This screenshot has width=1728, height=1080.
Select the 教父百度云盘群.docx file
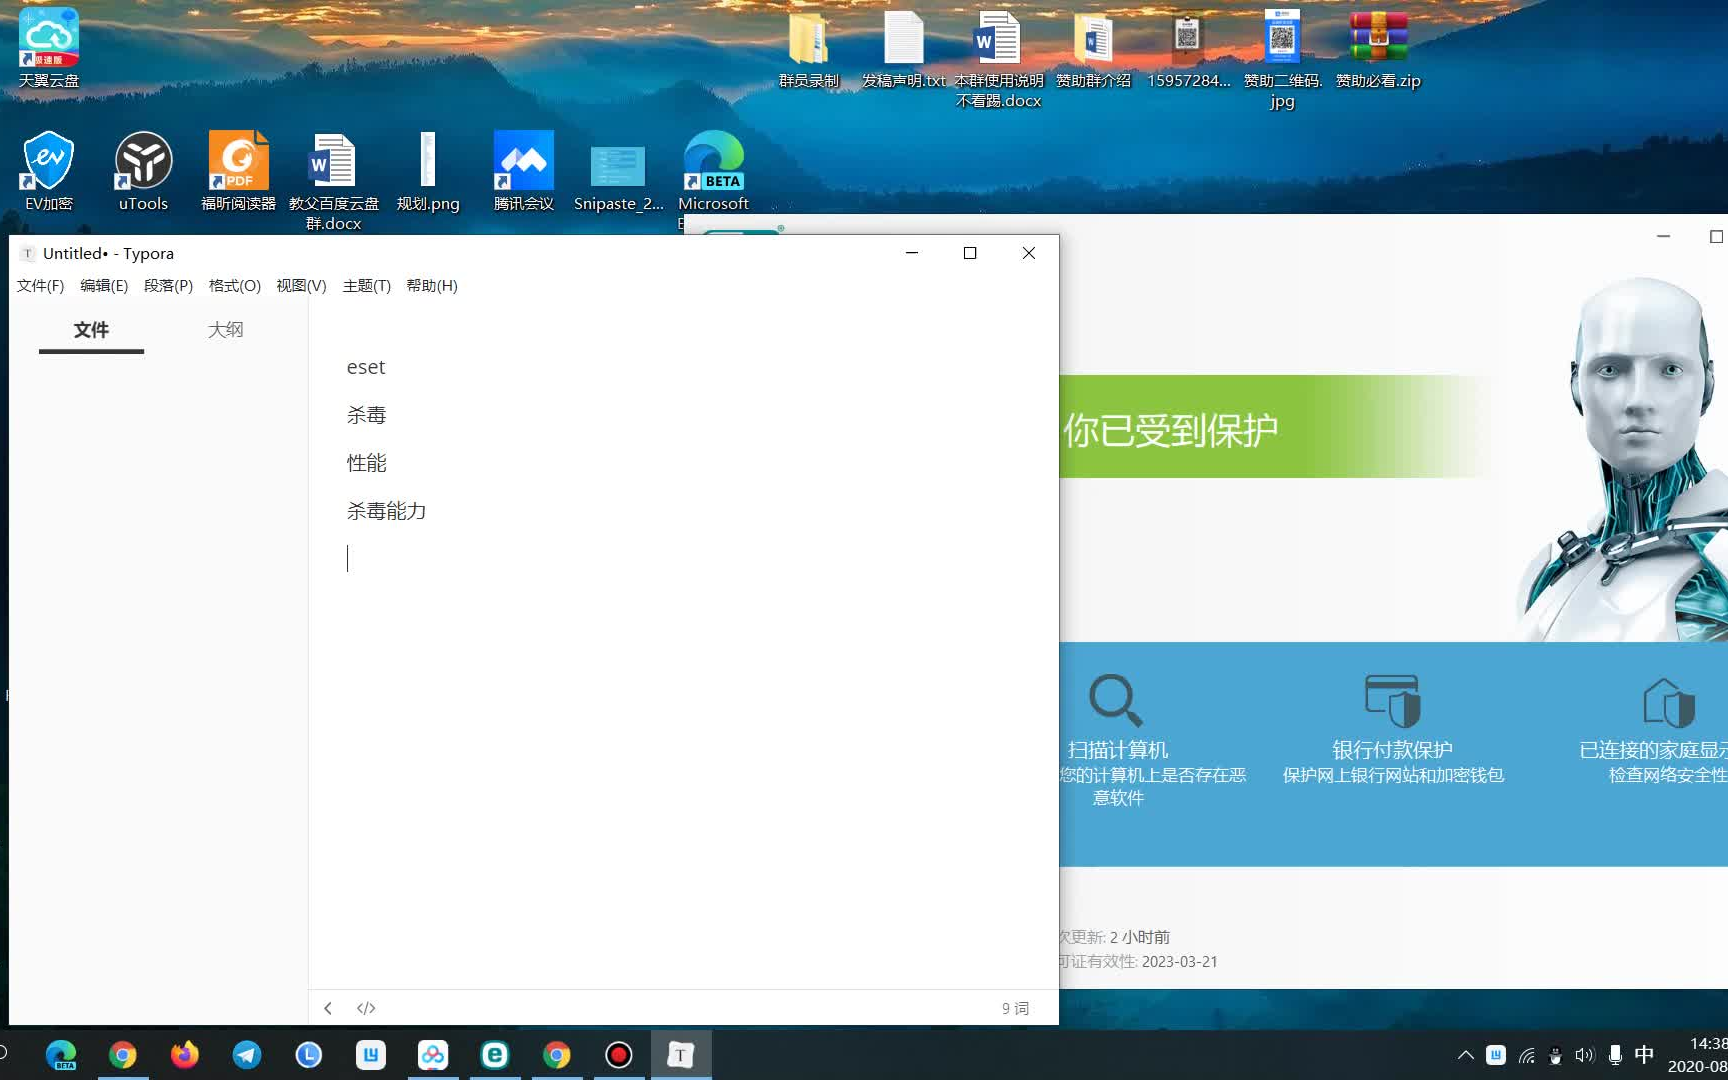[333, 181]
